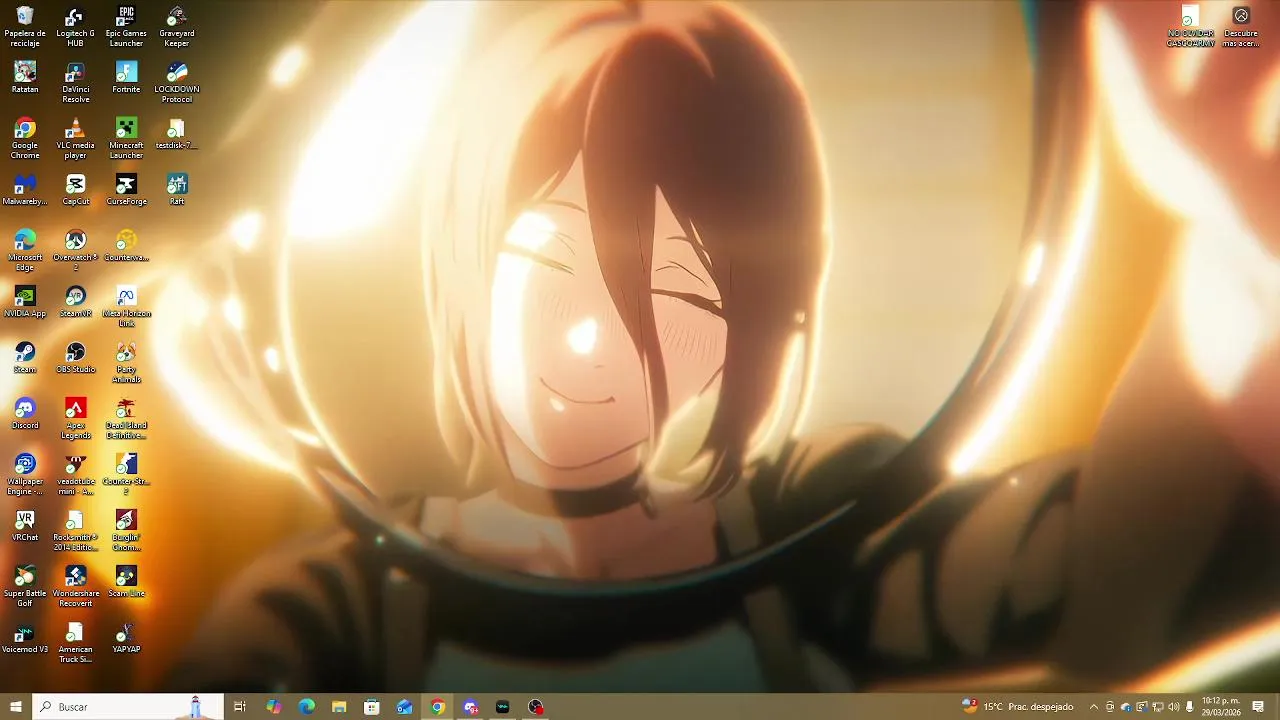1280x720 pixels.
Task: Click the Buscar search box
Action: pos(127,707)
